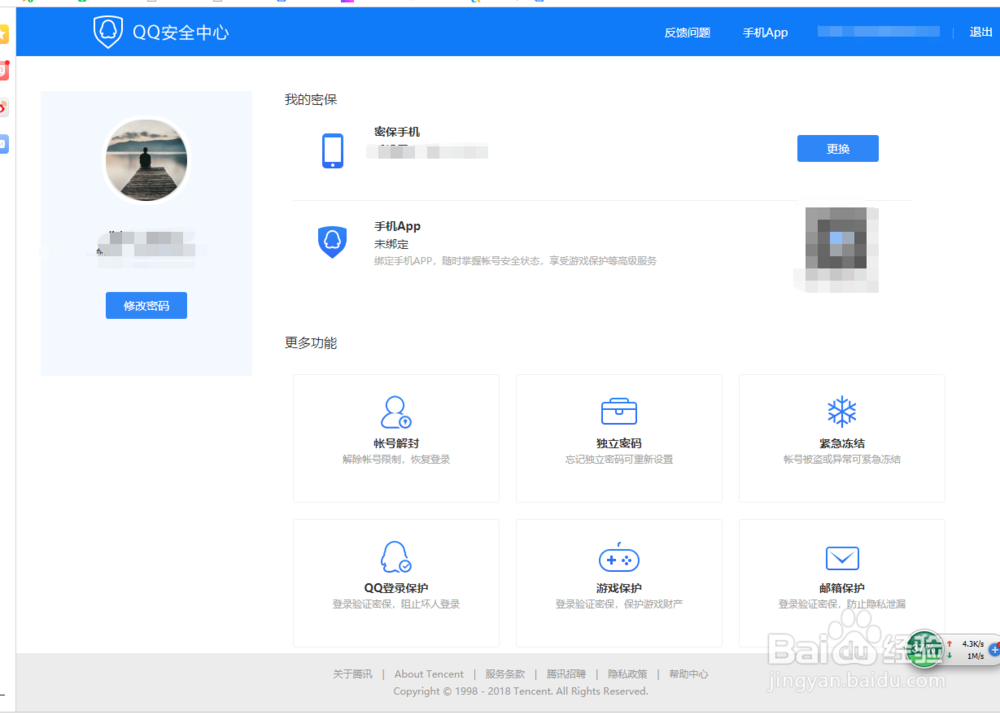Open 邮箱保护 envelope icon
The width and height of the screenshot is (1000, 715).
(x=842, y=558)
